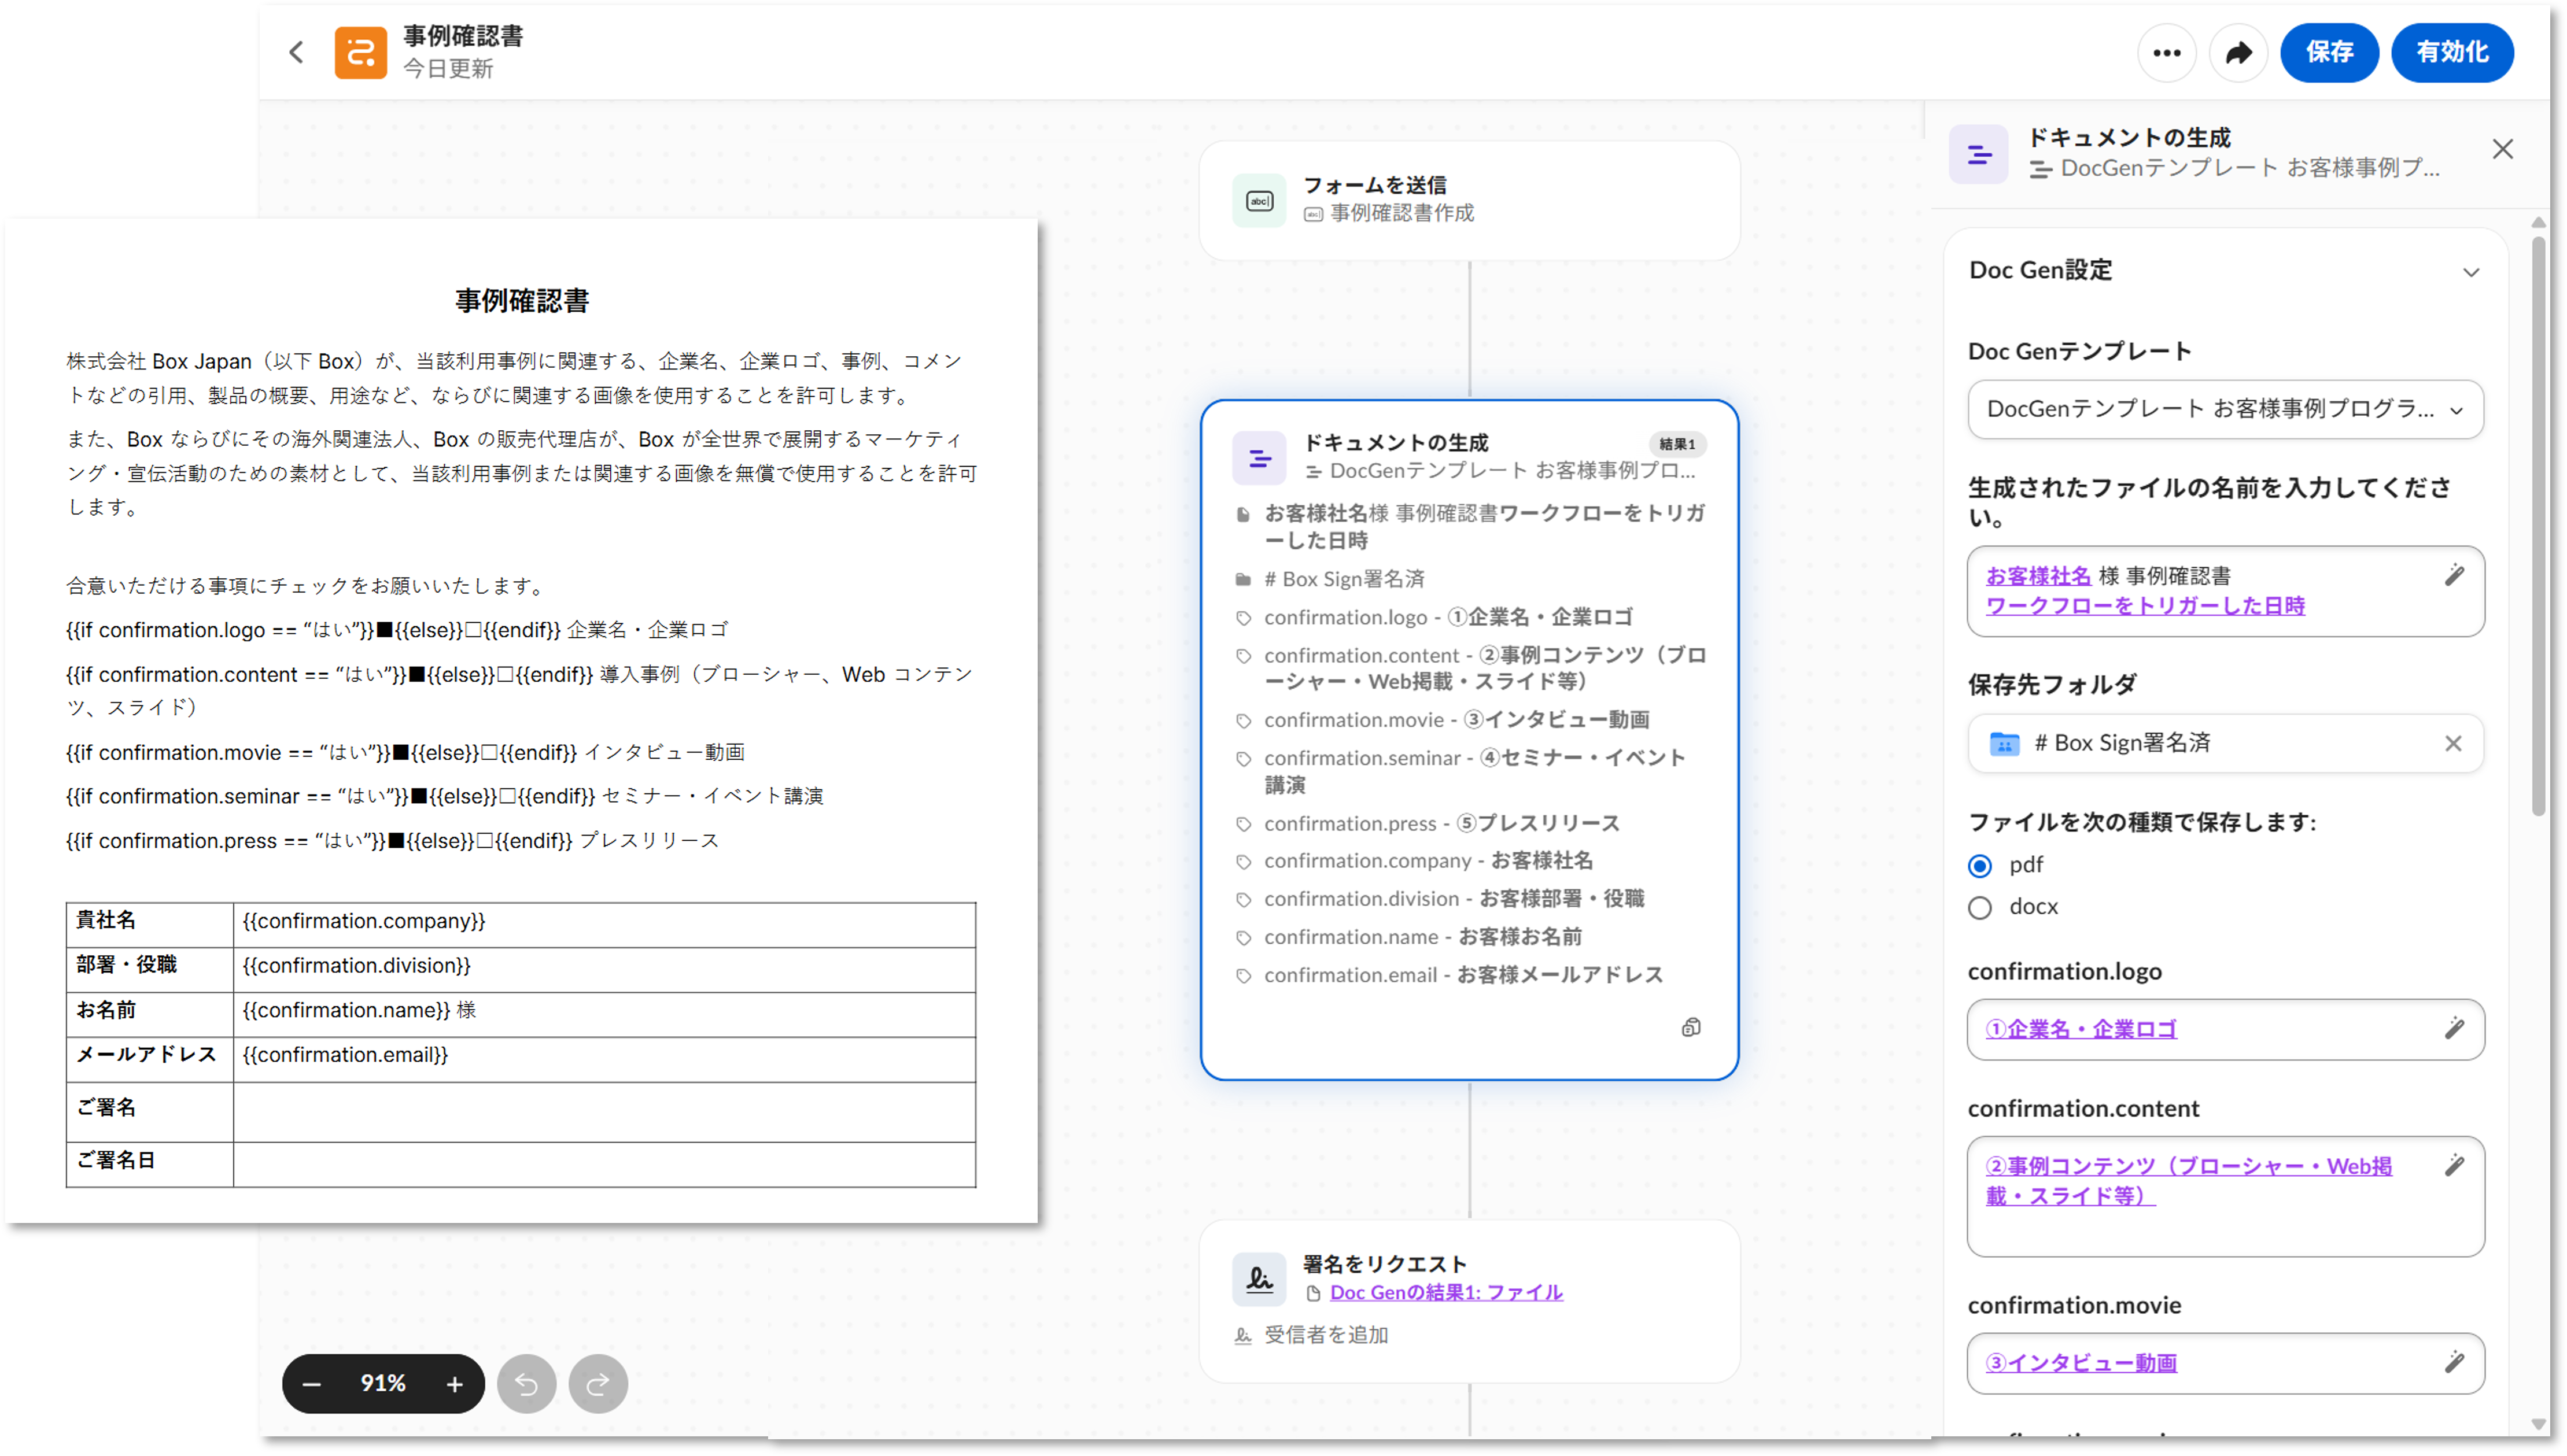Click the 事例確認書 heading in document preview
Image resolution: width=2567 pixels, height=1456 pixels.
point(522,301)
